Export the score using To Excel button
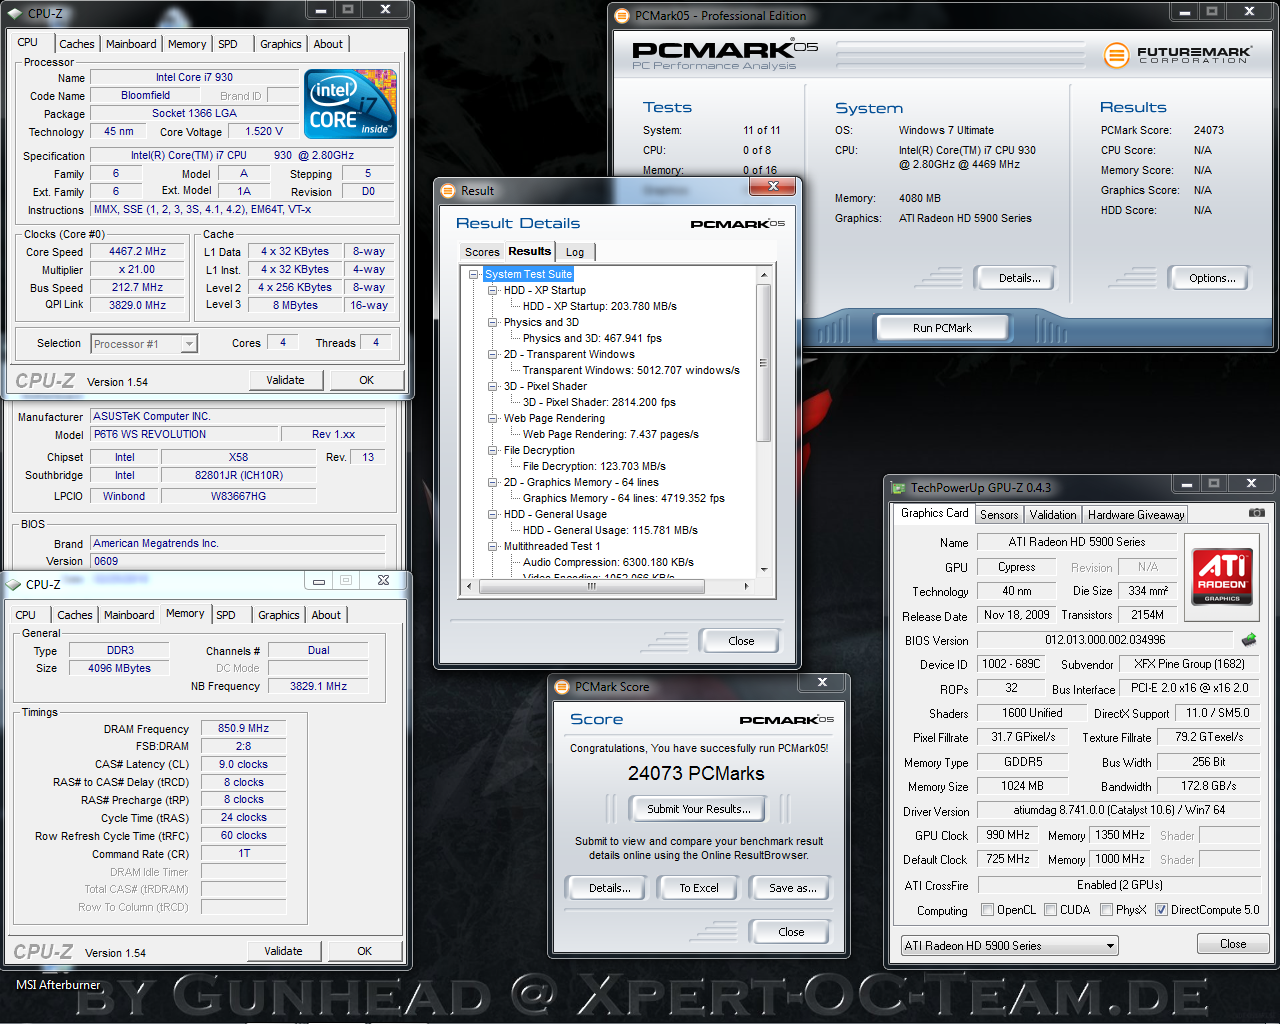Image resolution: width=1280 pixels, height=1024 pixels. point(699,888)
